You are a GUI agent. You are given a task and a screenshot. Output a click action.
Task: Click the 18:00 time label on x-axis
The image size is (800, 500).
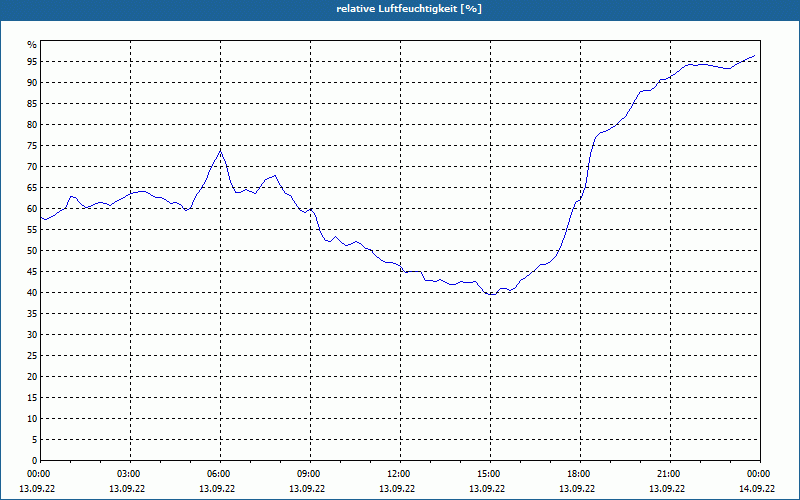click(578, 474)
